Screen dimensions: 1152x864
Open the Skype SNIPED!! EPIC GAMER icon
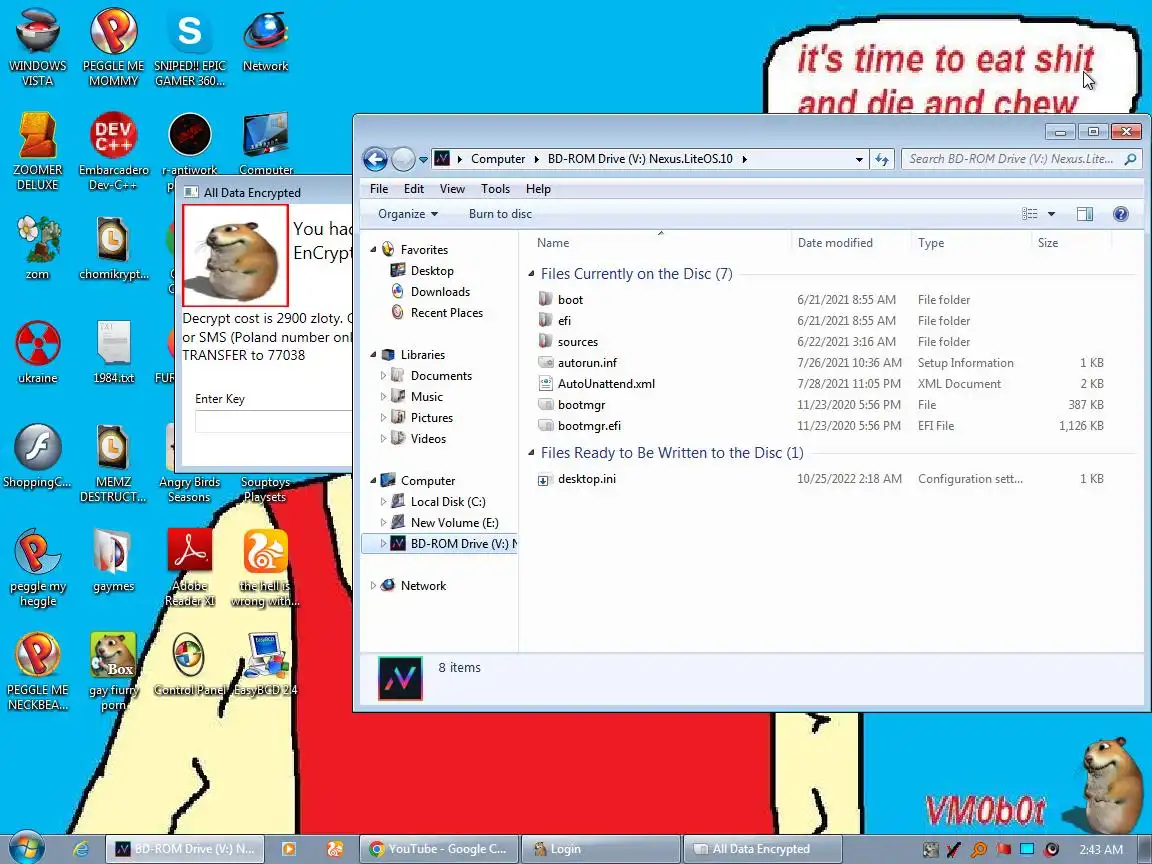point(190,48)
